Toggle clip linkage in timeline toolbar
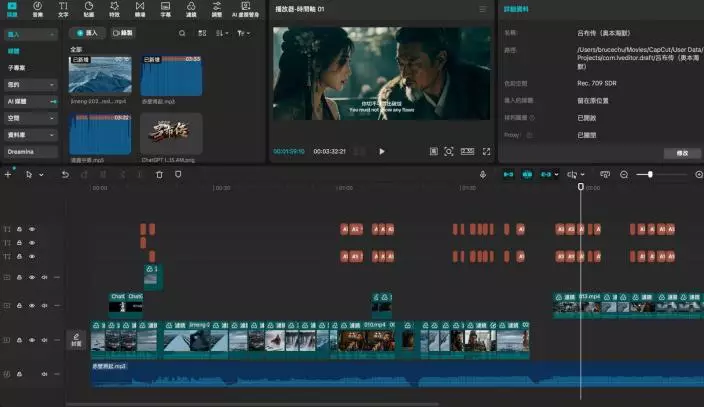The height and width of the screenshot is (407, 704). point(546,175)
